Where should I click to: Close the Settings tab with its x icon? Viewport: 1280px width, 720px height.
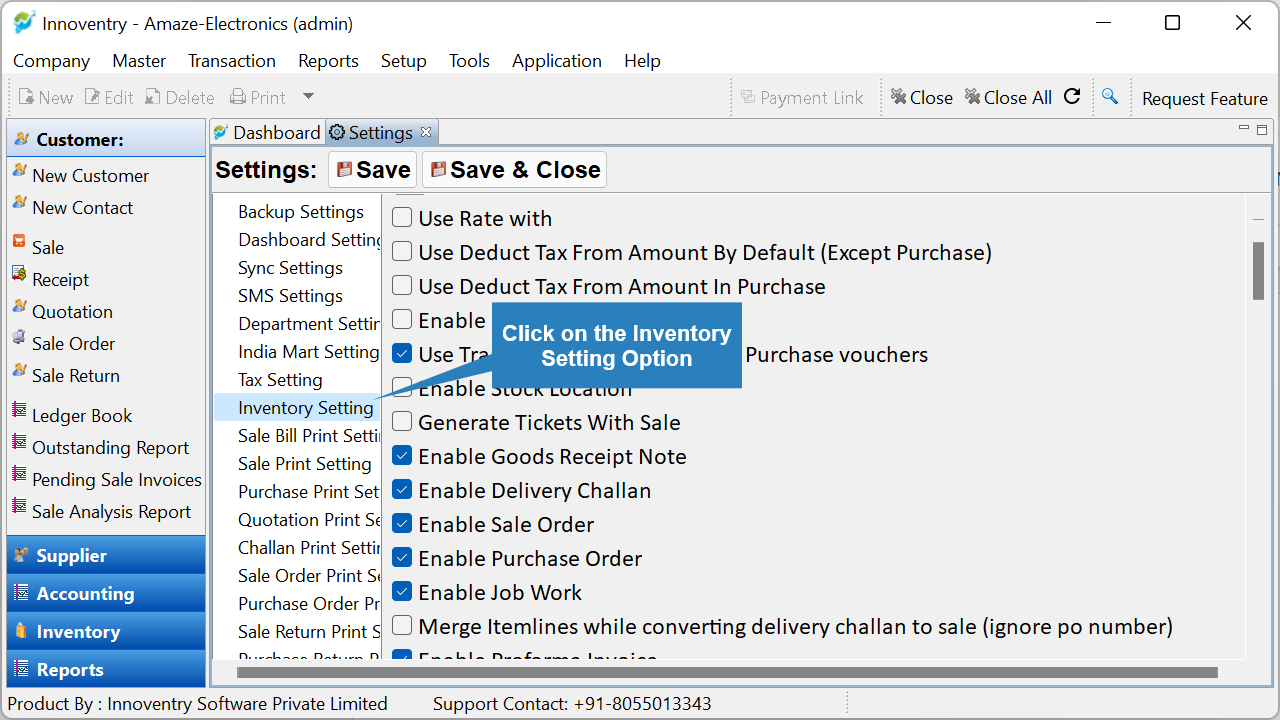pyautogui.click(x=426, y=132)
